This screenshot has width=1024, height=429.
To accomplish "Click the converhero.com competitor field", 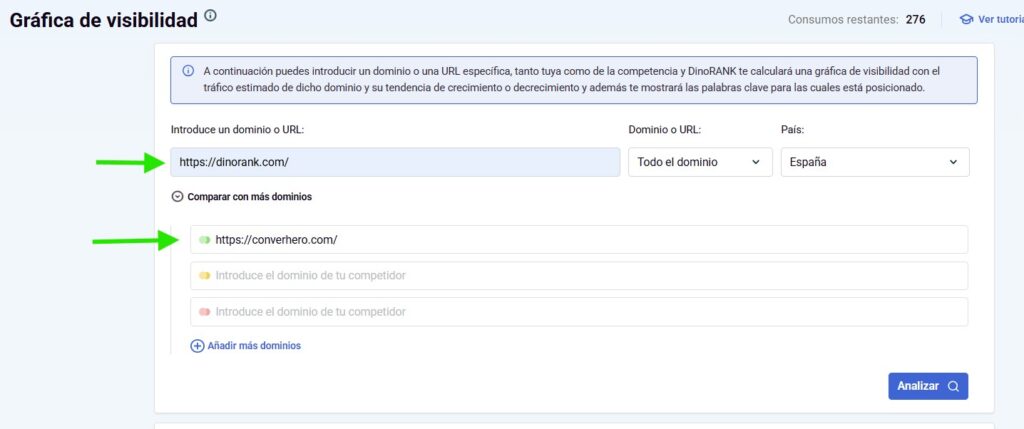I will point(579,240).
